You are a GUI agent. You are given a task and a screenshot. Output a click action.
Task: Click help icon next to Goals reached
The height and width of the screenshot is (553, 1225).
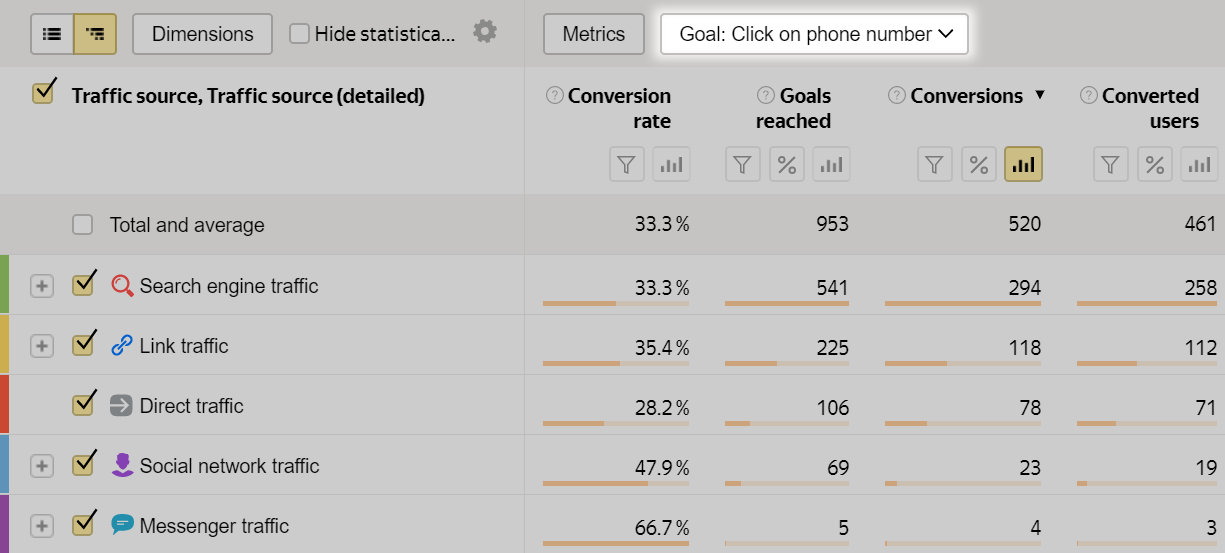pyautogui.click(x=766, y=96)
